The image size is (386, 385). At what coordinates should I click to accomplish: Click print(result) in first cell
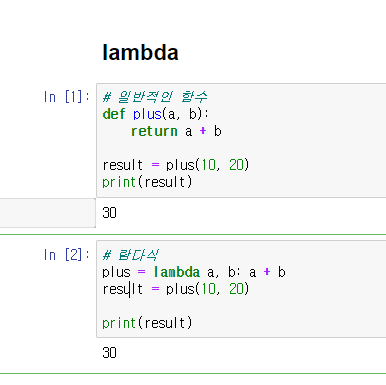click(x=147, y=182)
